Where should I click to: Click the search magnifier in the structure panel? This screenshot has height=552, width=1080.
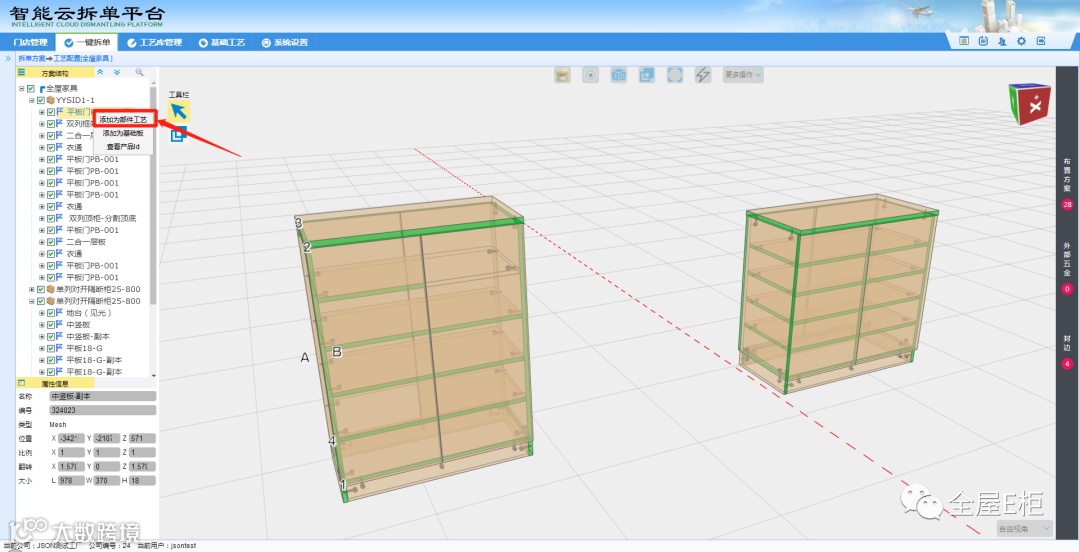(x=139, y=73)
